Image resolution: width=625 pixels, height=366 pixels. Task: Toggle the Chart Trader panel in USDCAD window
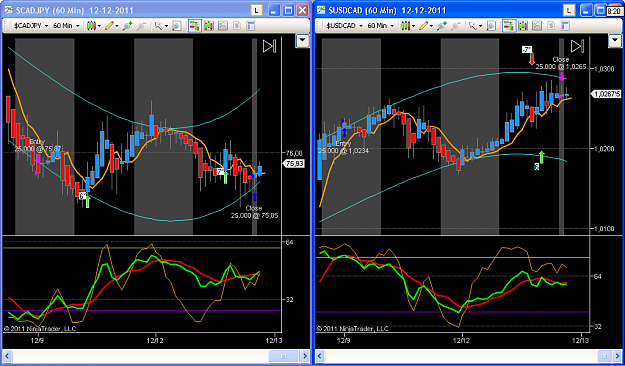508,26
